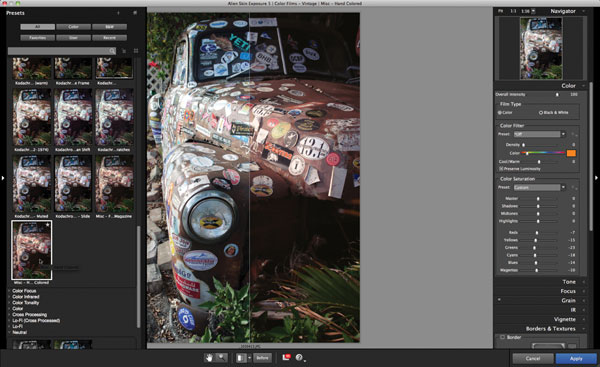This screenshot has width=600, height=367.
Task: Show B&W presets filter tab
Action: pyautogui.click(x=109, y=27)
